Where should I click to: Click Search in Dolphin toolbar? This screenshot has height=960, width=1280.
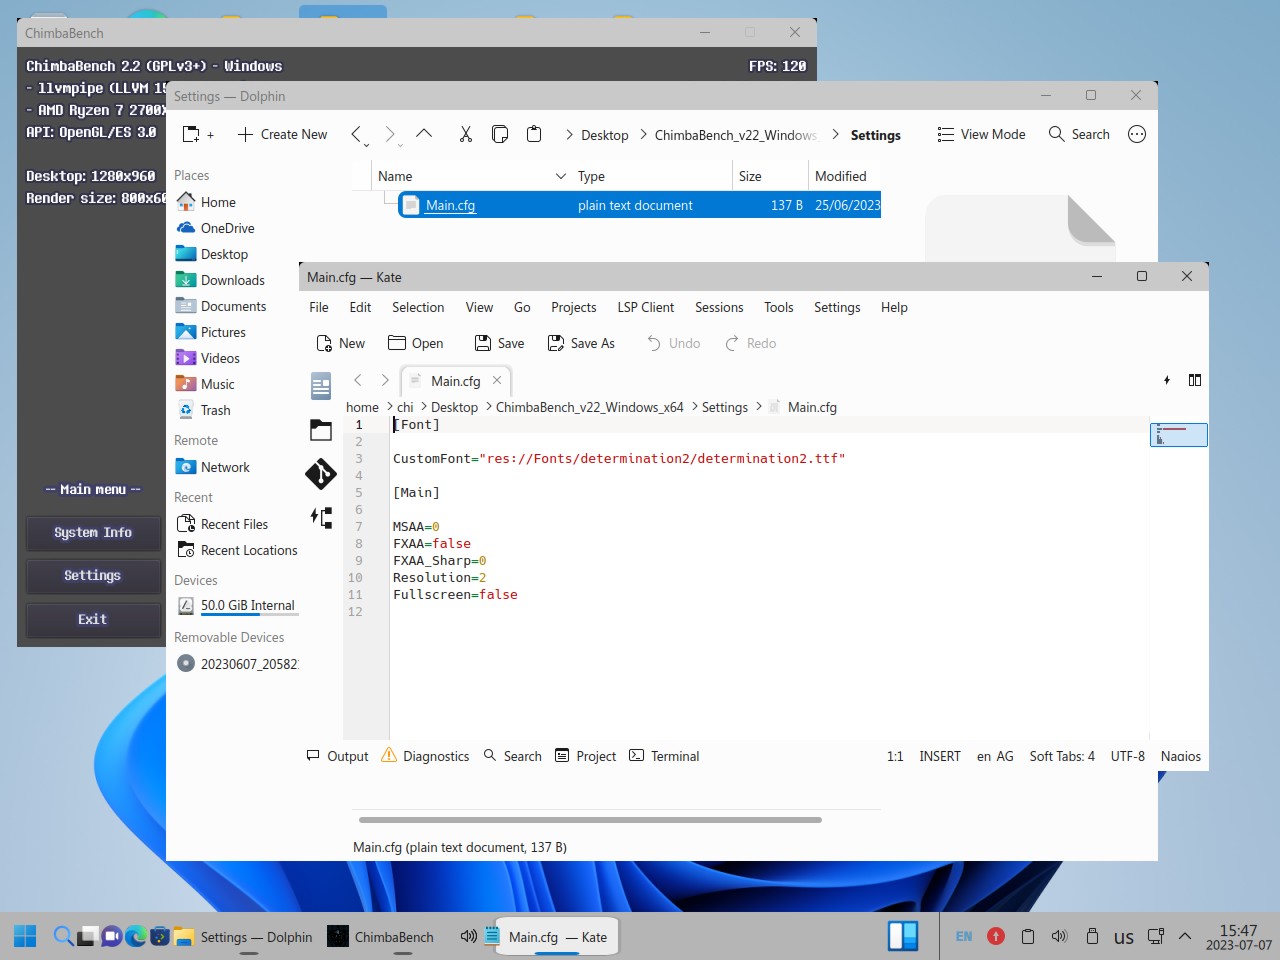click(1079, 134)
